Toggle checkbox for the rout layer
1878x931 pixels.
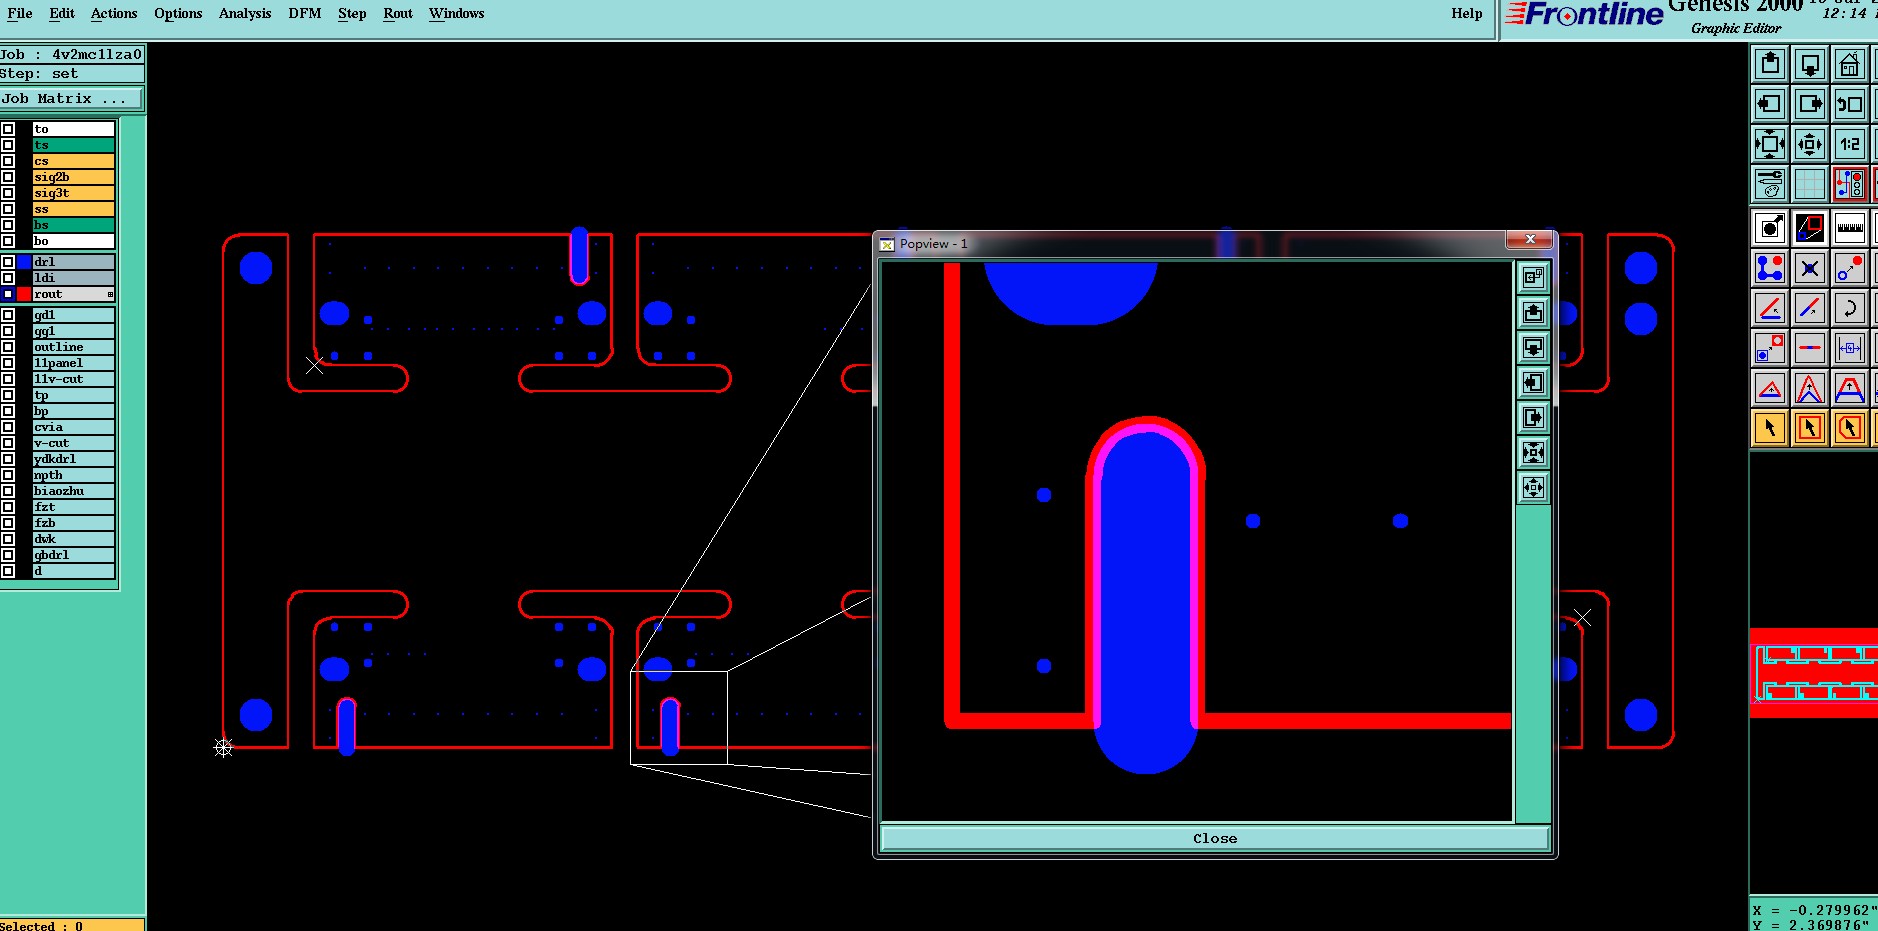pos(8,294)
